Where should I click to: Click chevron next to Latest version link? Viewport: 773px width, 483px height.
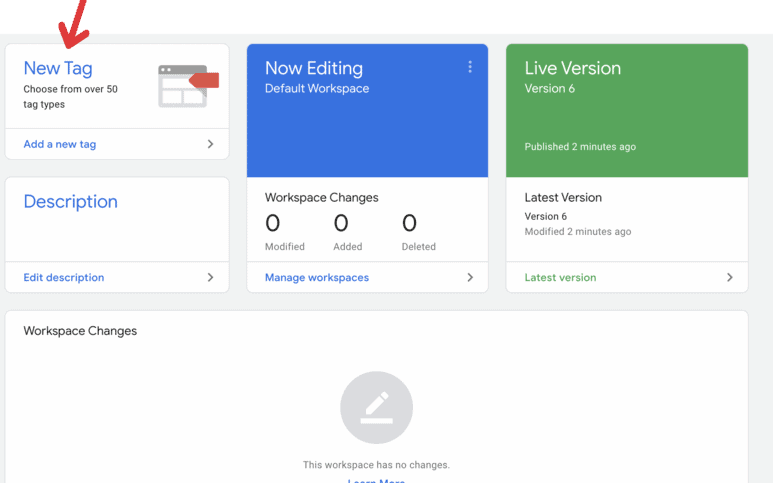click(730, 277)
